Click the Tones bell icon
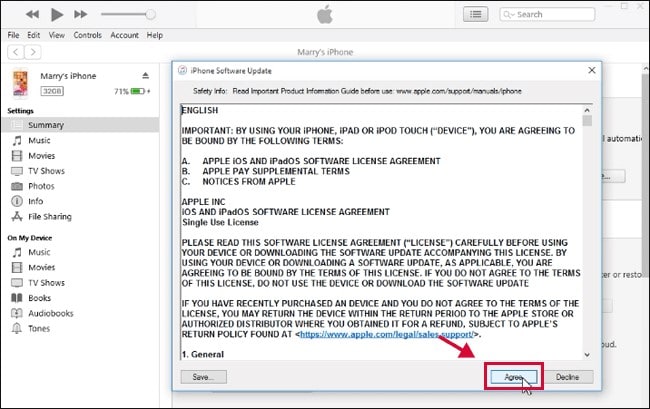650x409 pixels. pos(17,329)
